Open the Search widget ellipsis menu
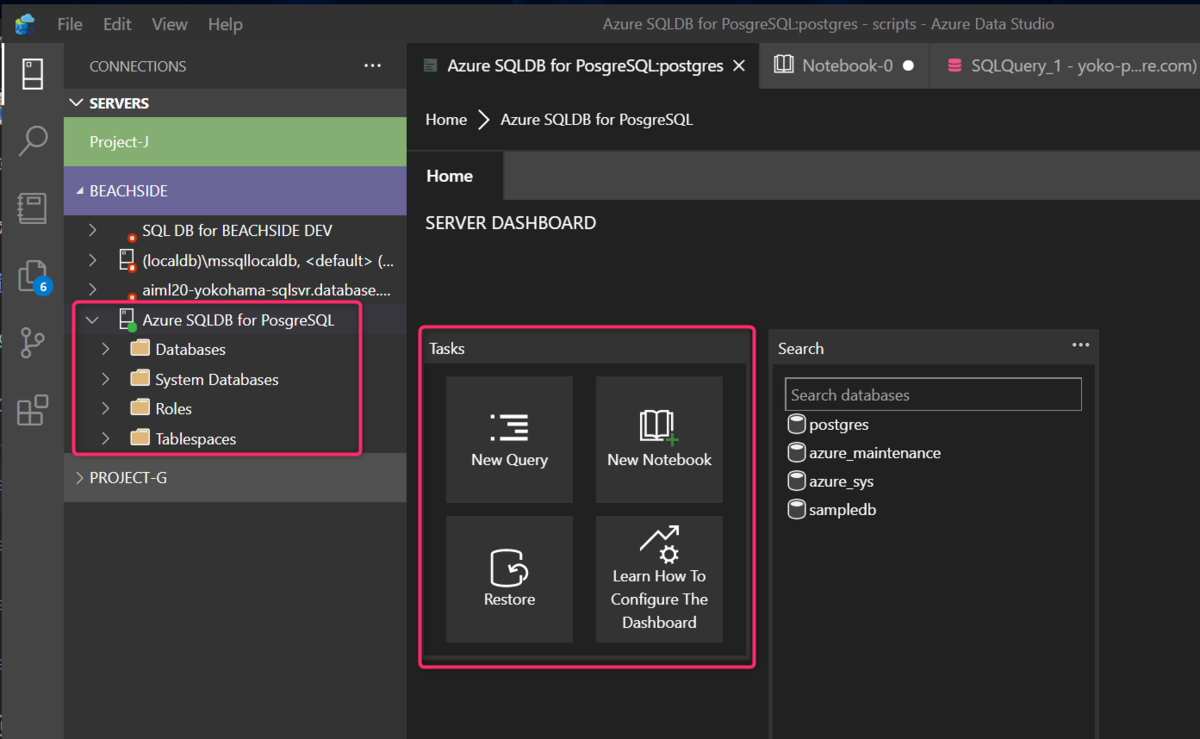This screenshot has width=1200, height=739. coord(1080,345)
